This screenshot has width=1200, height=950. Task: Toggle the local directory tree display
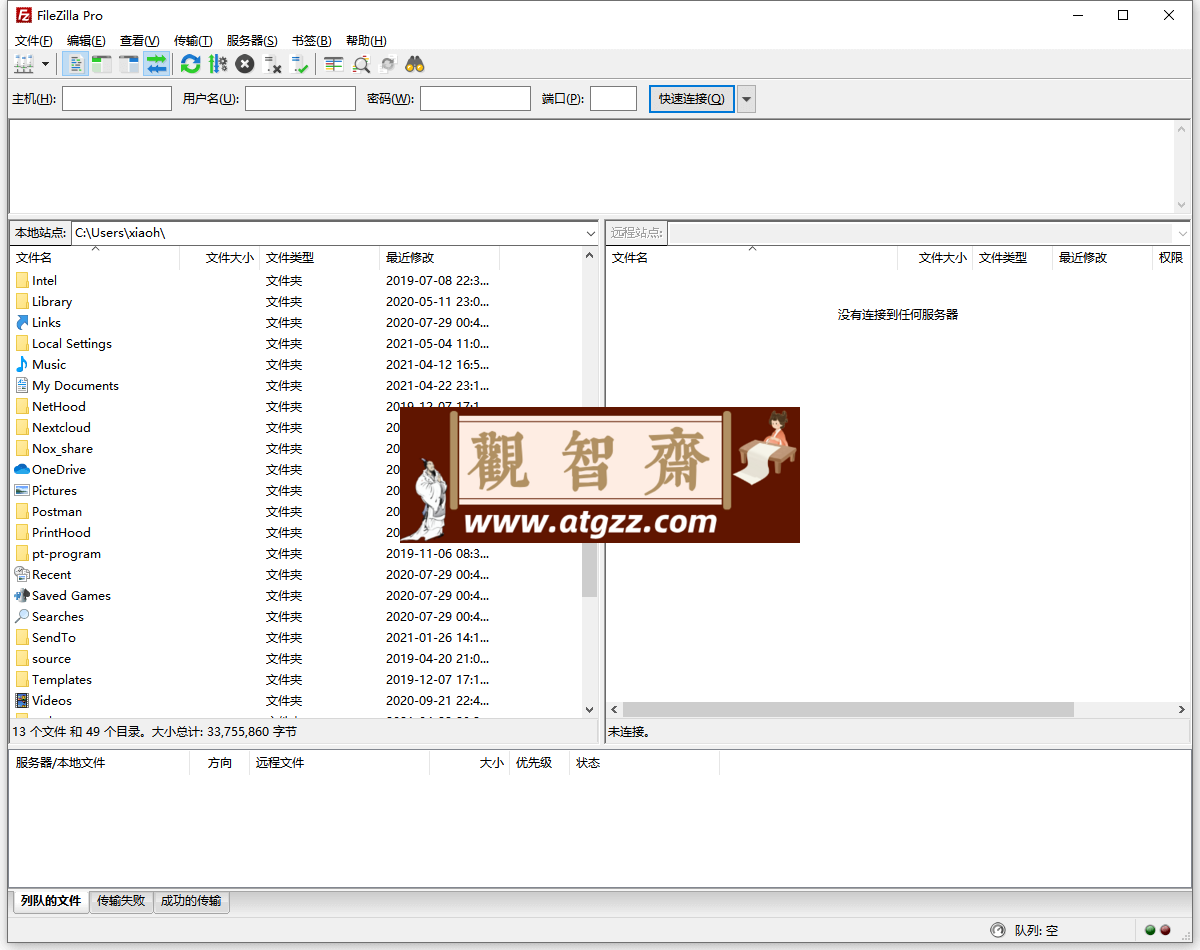coord(102,64)
